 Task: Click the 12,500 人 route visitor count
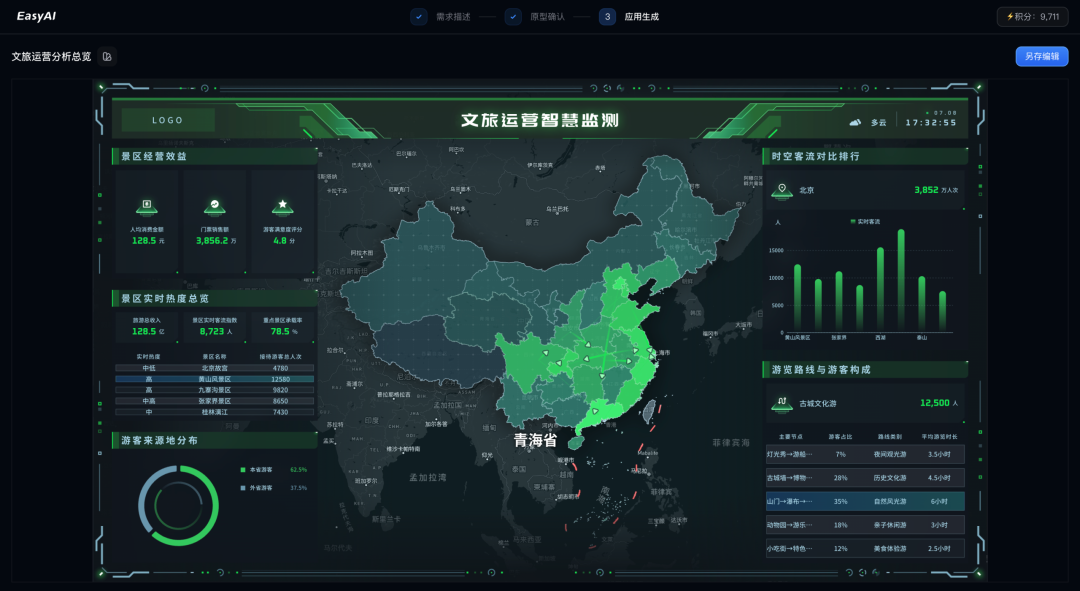tap(939, 403)
